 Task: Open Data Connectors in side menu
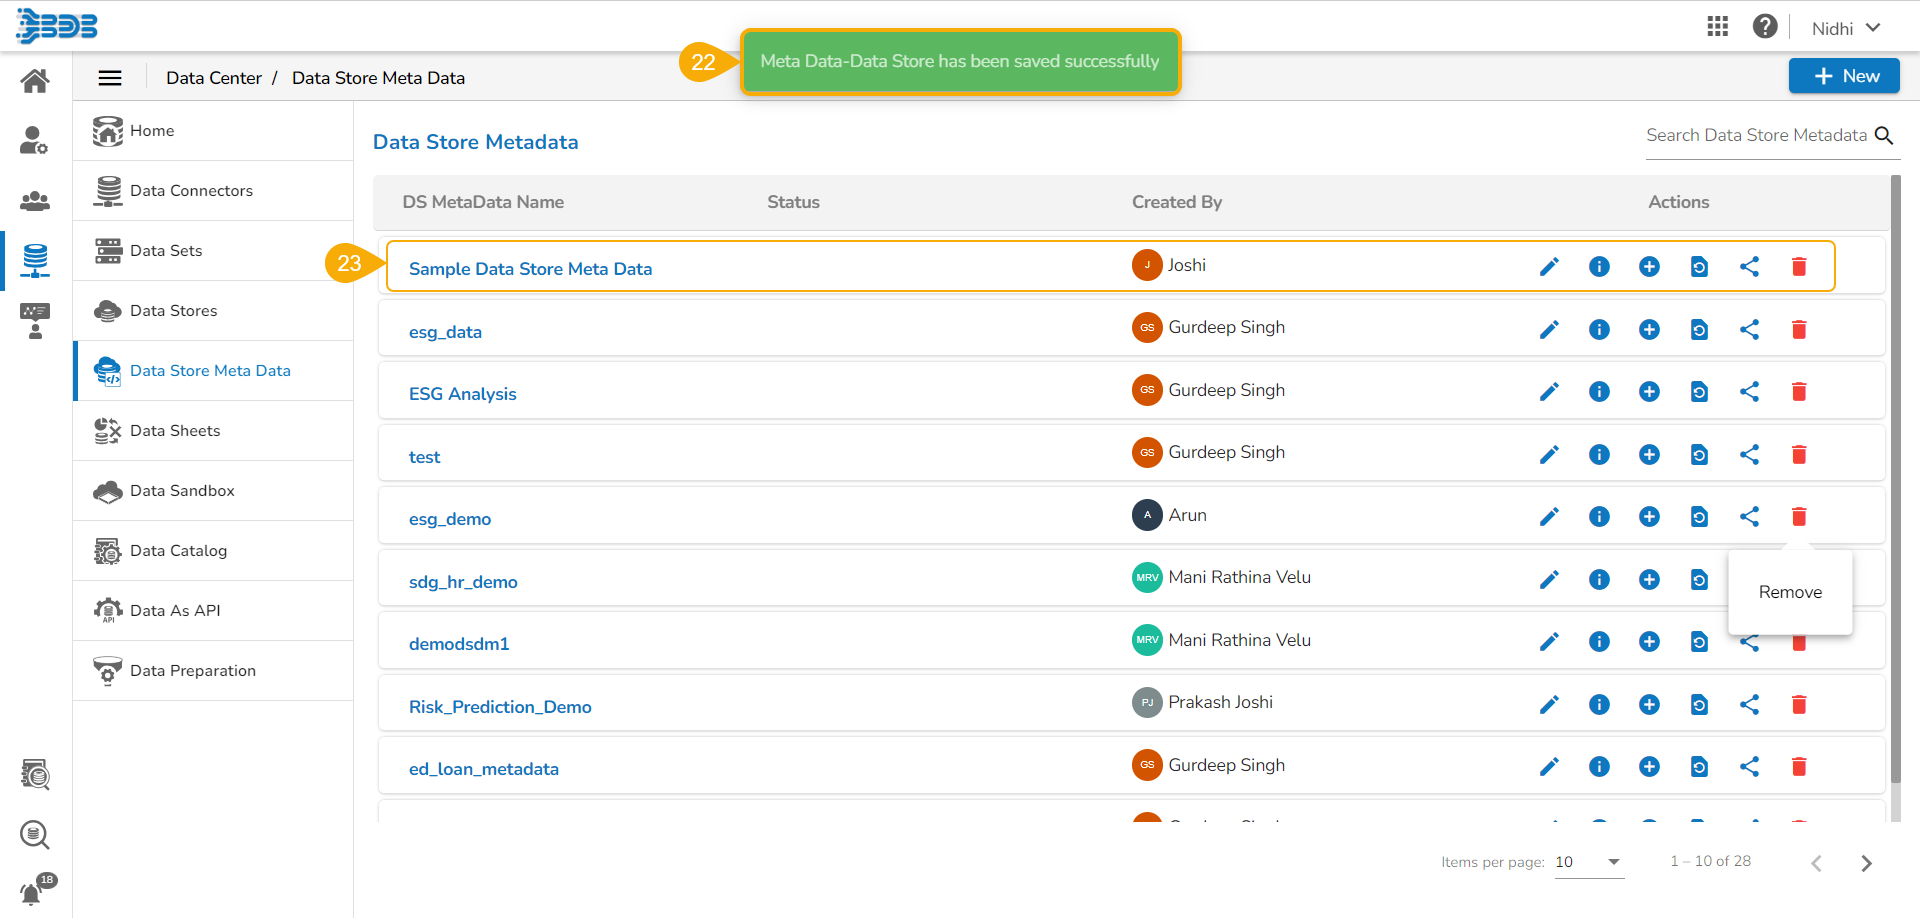(191, 191)
